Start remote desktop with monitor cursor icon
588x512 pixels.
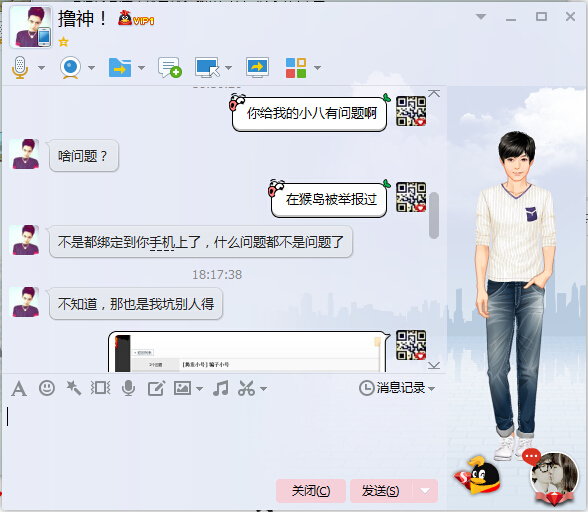(x=207, y=68)
